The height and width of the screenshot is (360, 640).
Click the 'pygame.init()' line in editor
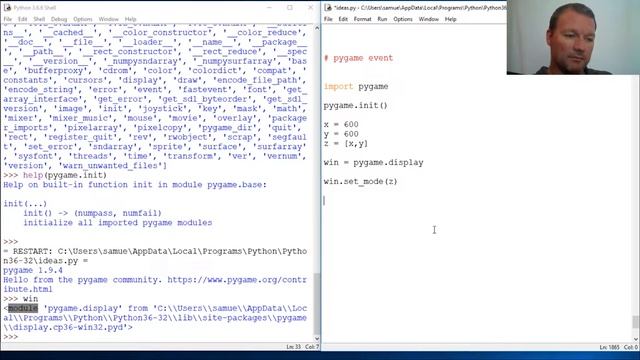[356, 105]
